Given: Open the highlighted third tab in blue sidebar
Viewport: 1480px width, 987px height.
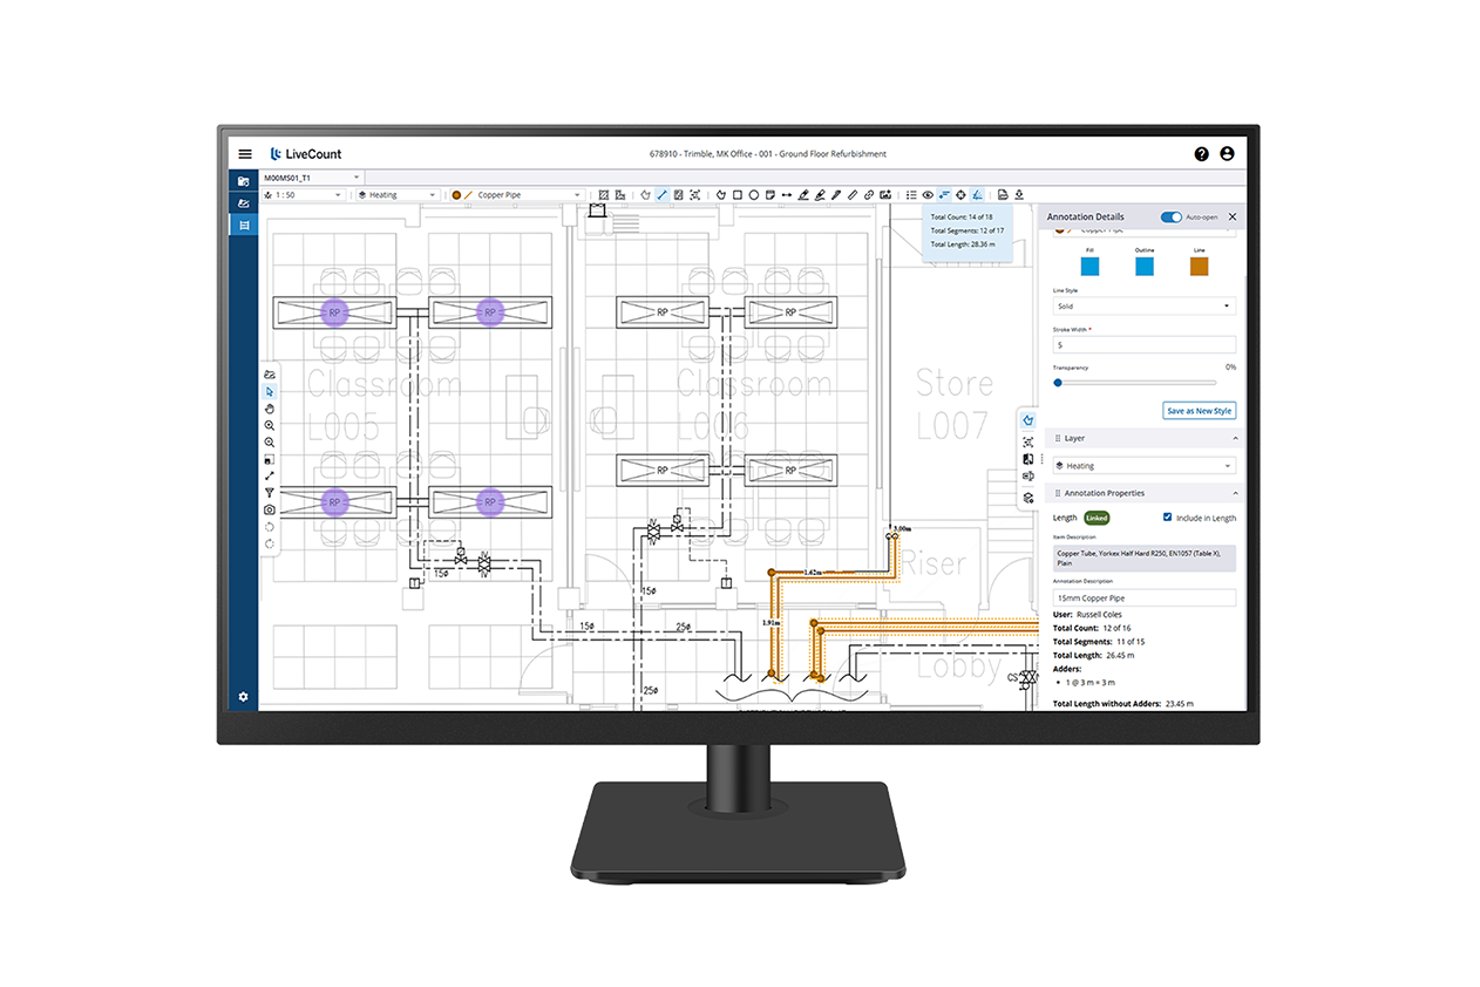Looking at the screenshot, I should (x=243, y=225).
